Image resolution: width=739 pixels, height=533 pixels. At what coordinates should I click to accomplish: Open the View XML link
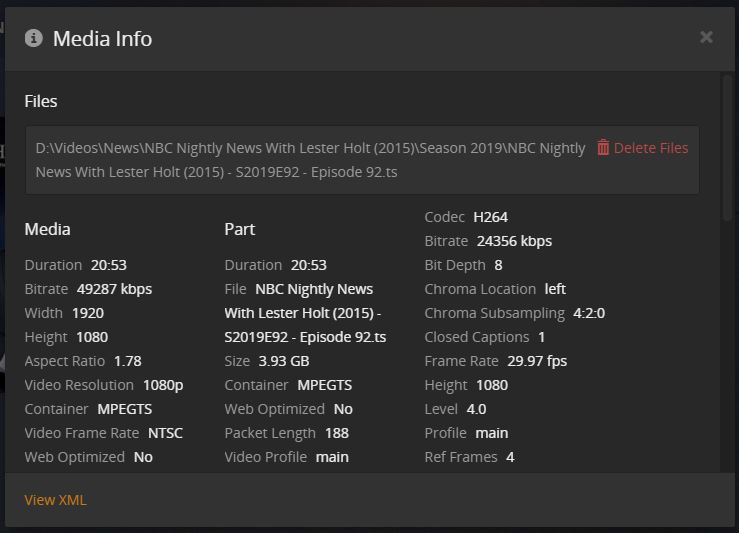coord(55,500)
